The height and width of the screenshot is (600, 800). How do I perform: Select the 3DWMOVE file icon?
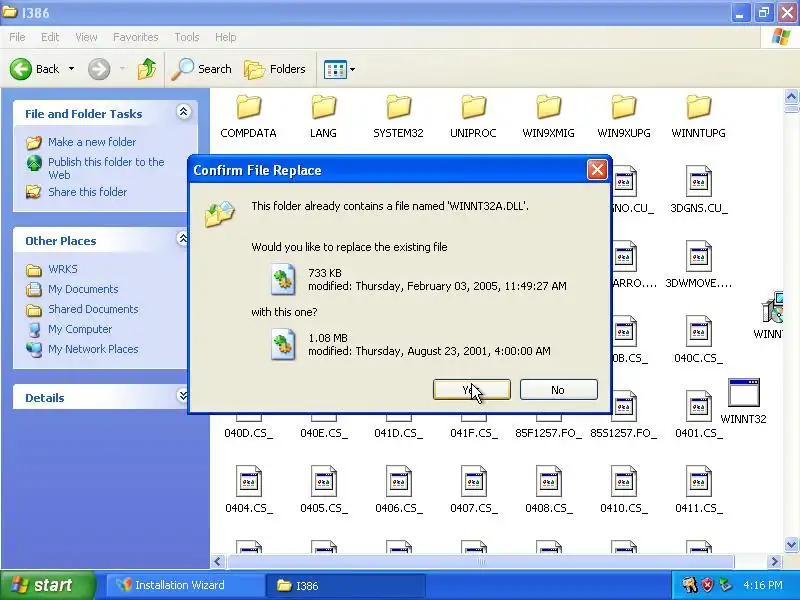pyautogui.click(x=698, y=256)
